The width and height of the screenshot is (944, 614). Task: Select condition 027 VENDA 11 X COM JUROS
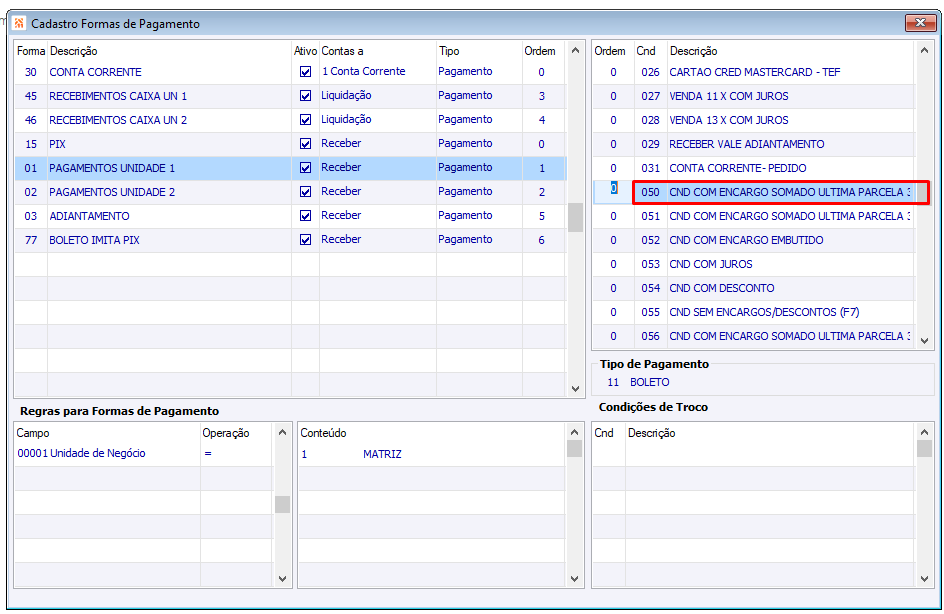[x=754, y=96]
